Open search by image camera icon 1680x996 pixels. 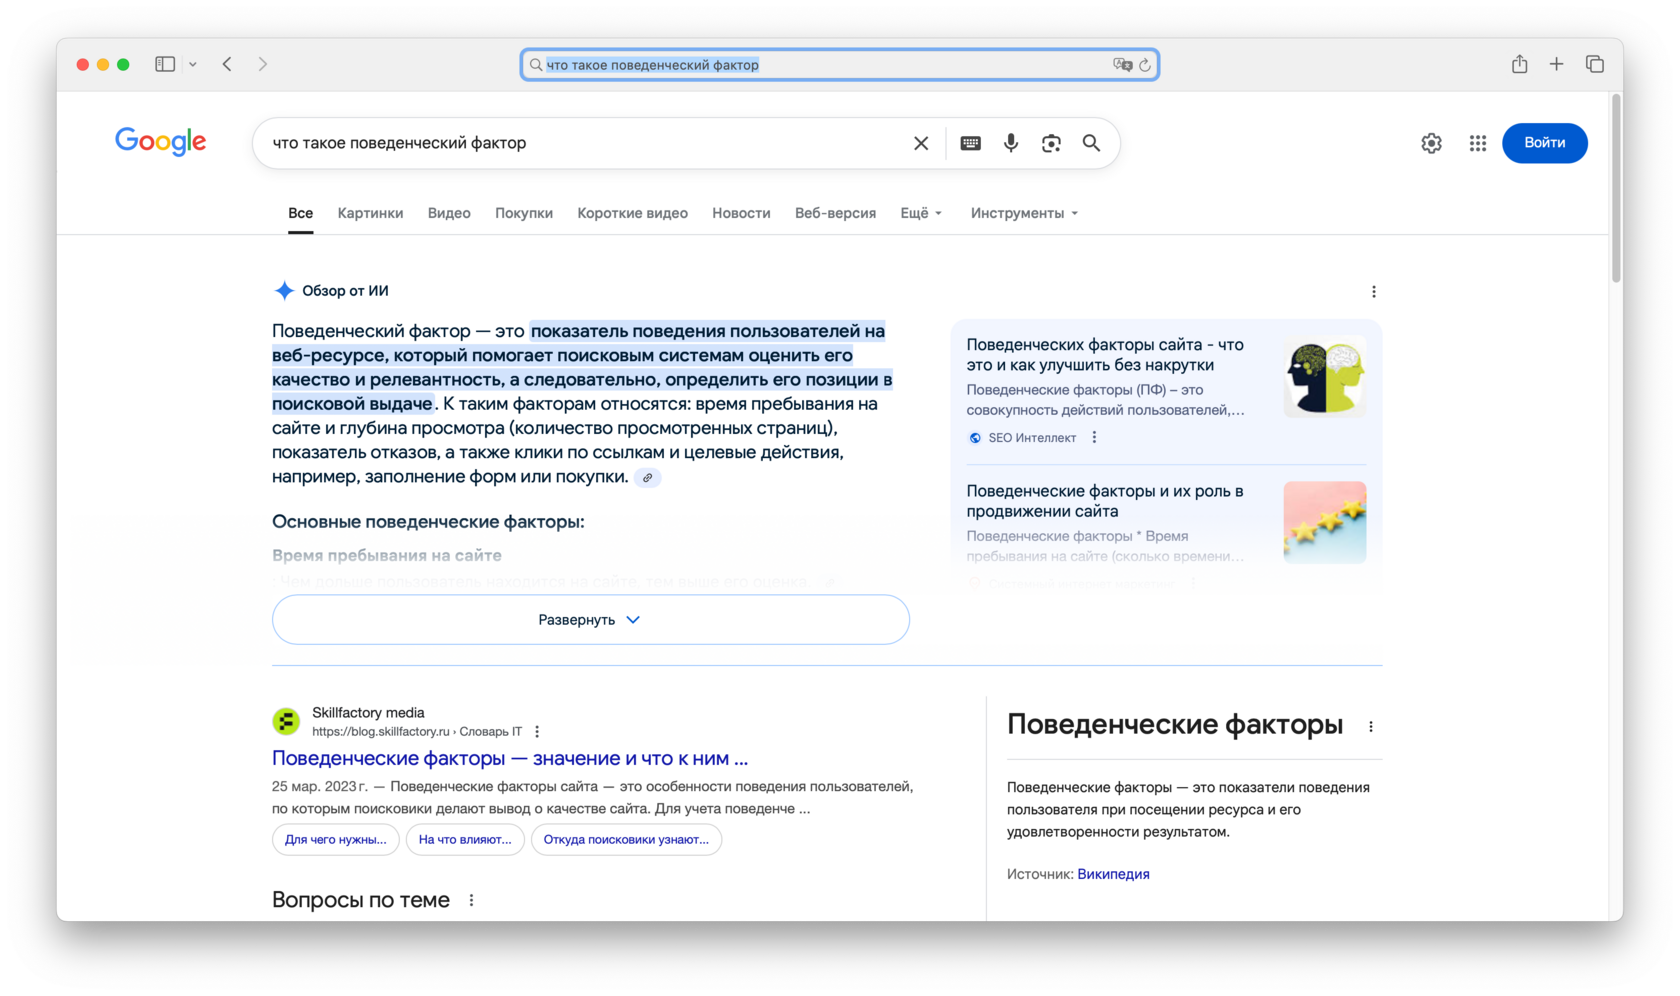pos(1051,143)
